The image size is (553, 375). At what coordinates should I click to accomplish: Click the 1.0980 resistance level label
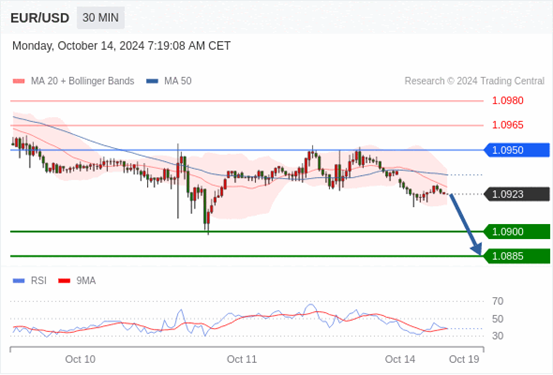coord(508,101)
